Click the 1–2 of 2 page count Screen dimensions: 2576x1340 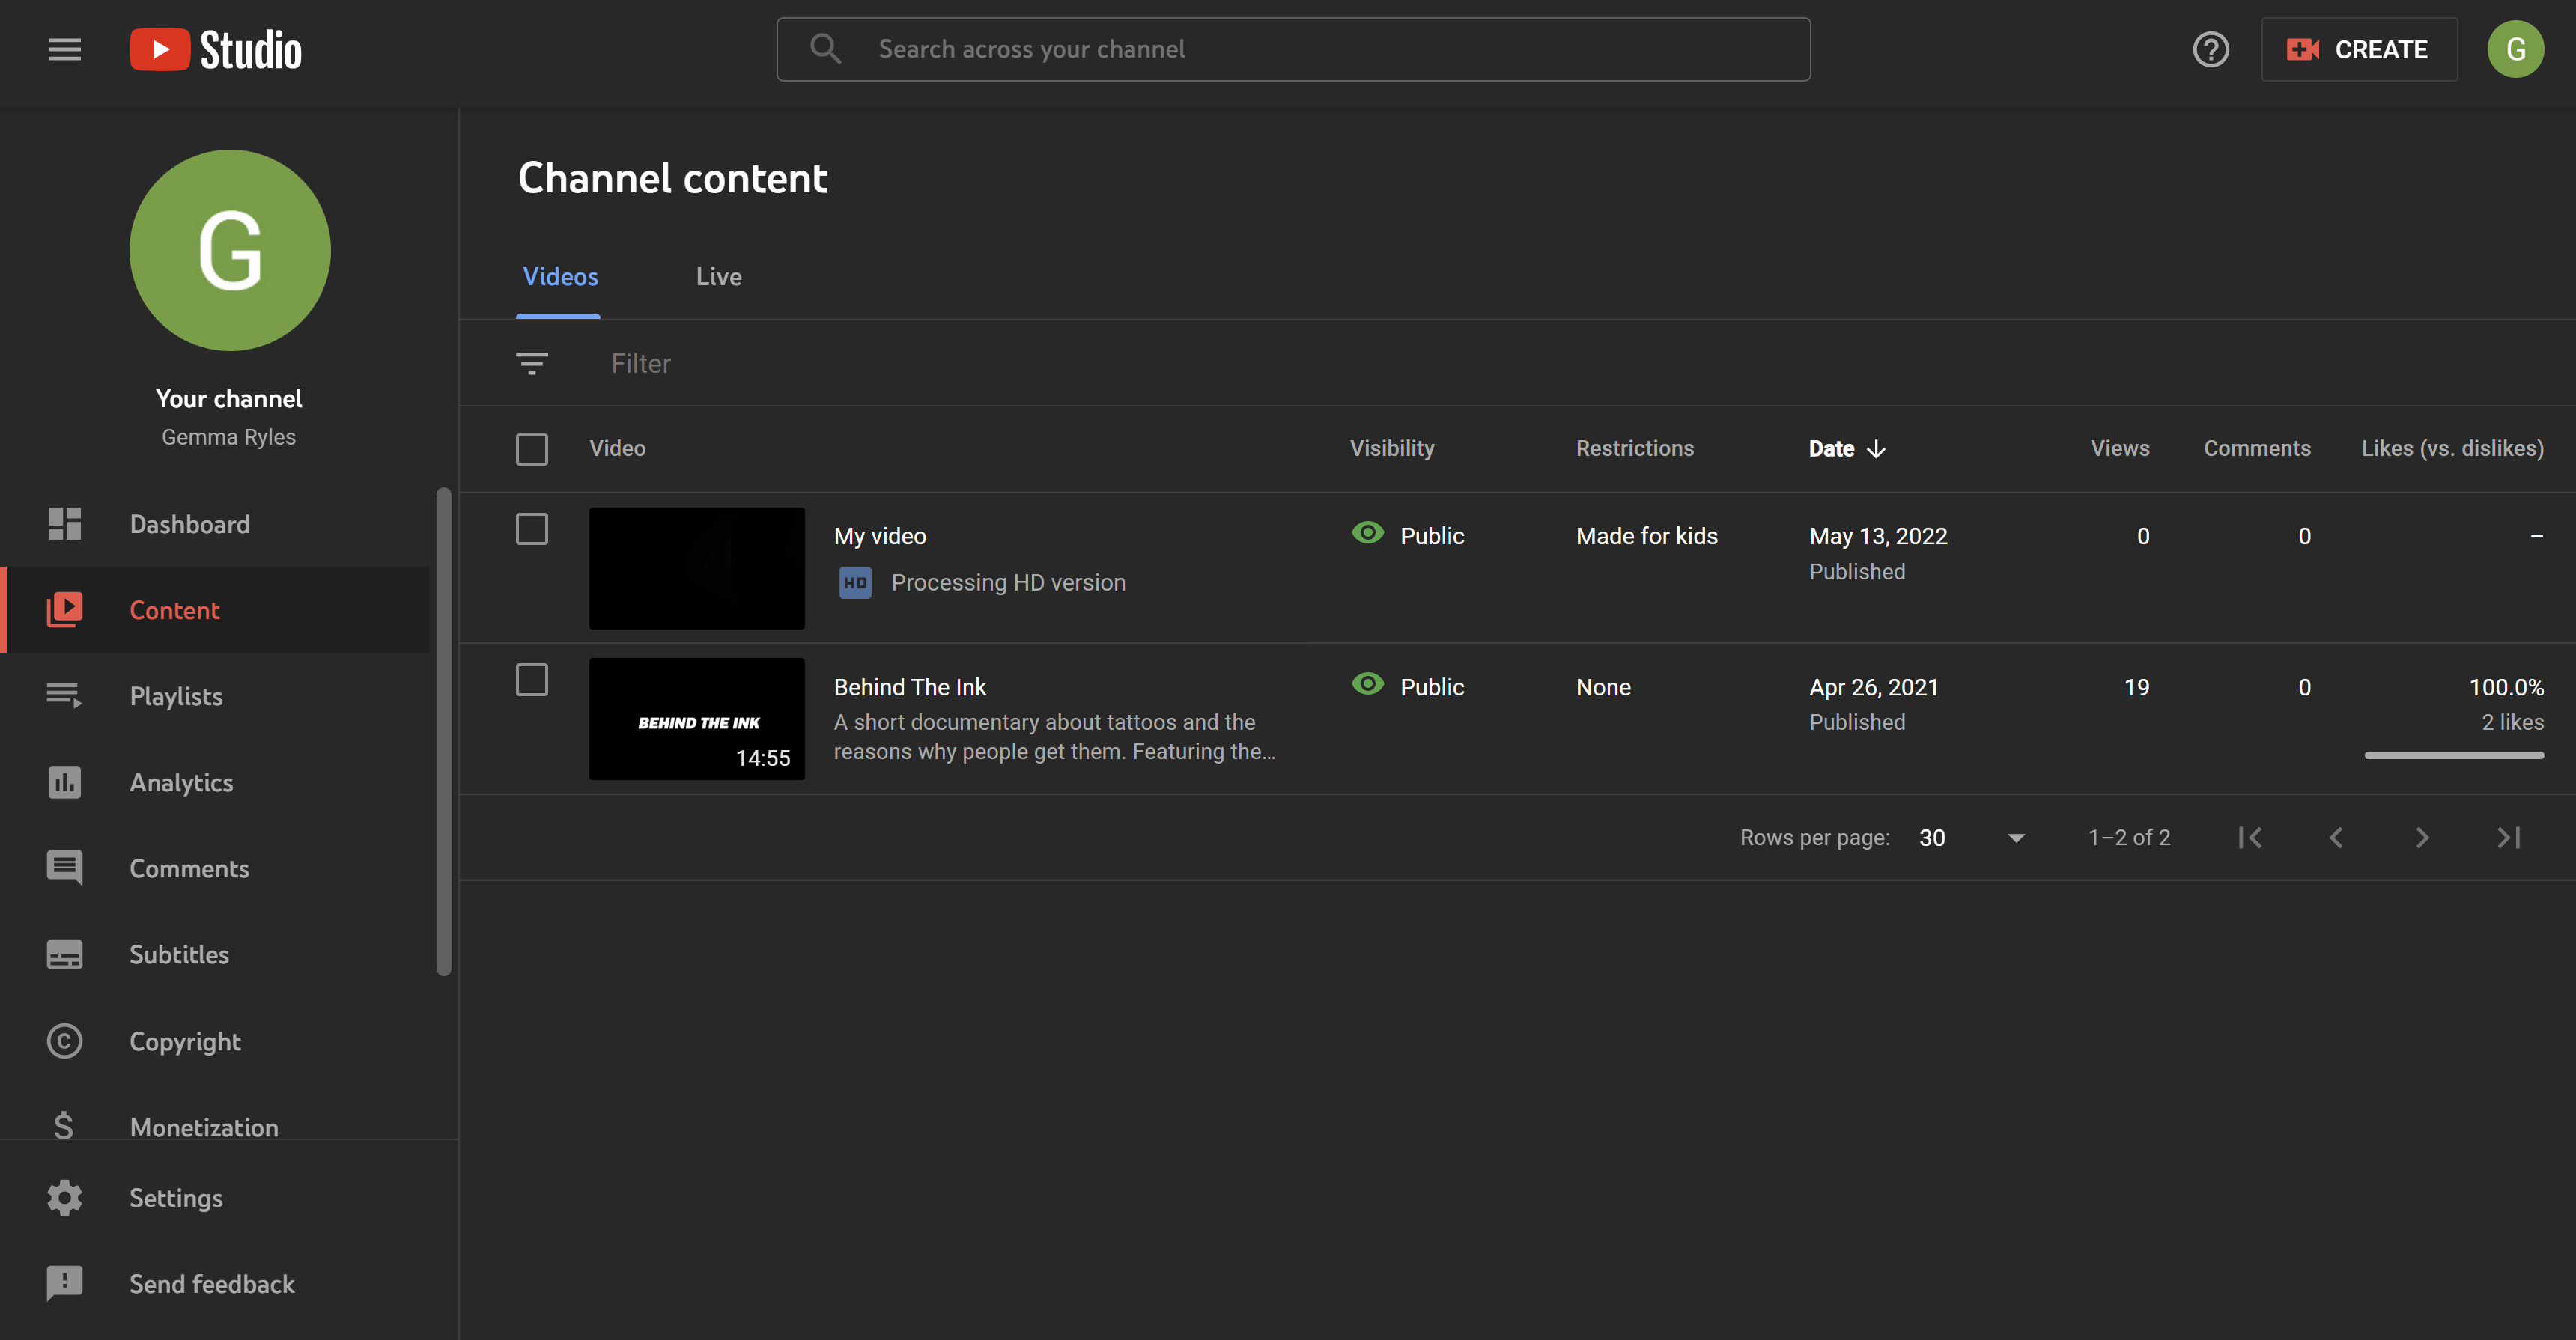(2129, 838)
